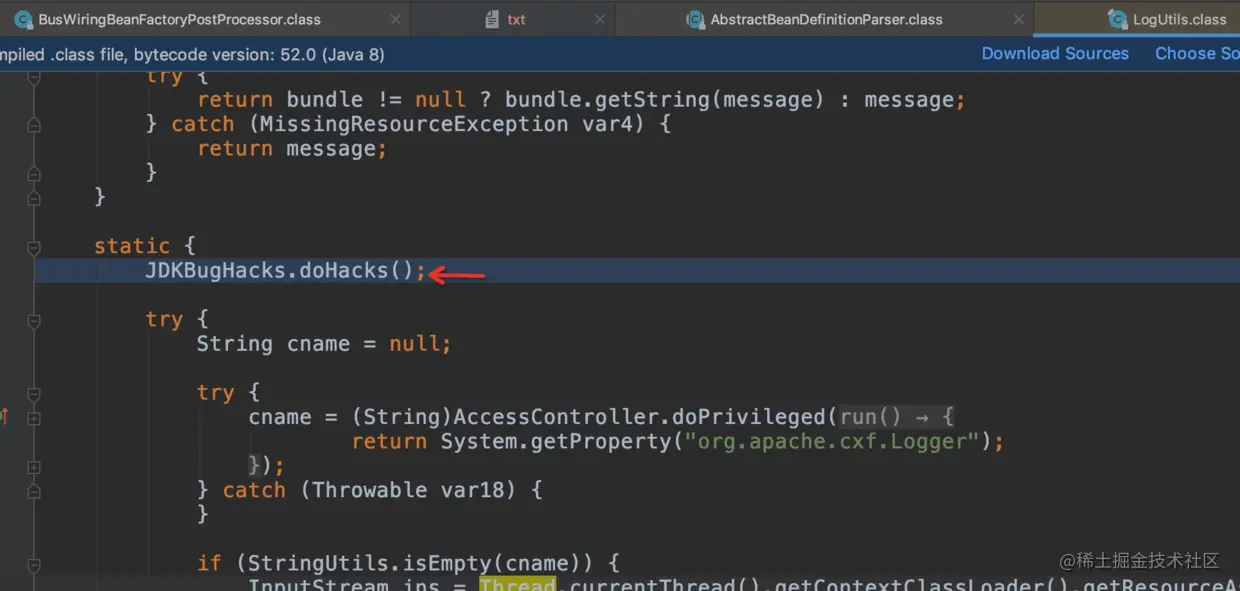
Task: Collapse the 'catch (Throwable var18)' block
Action: [x=34, y=491]
